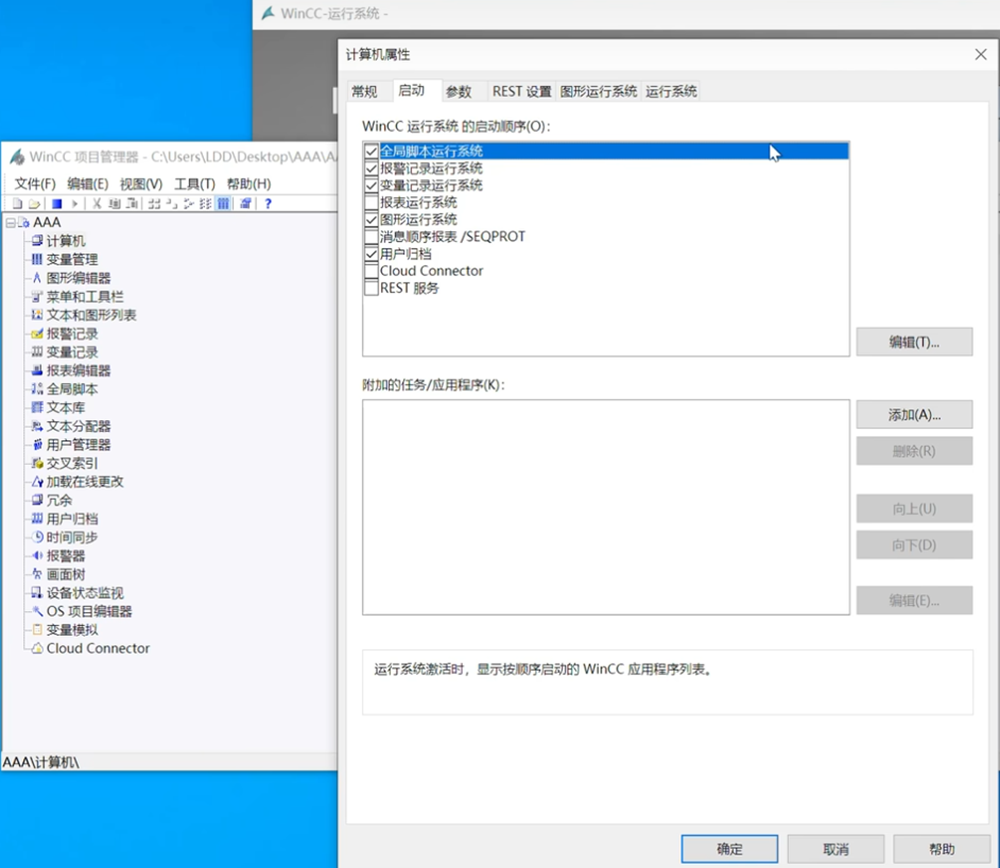The height and width of the screenshot is (868, 1000).
Task: Open 图形编辑器 in the project tree
Action: point(78,278)
